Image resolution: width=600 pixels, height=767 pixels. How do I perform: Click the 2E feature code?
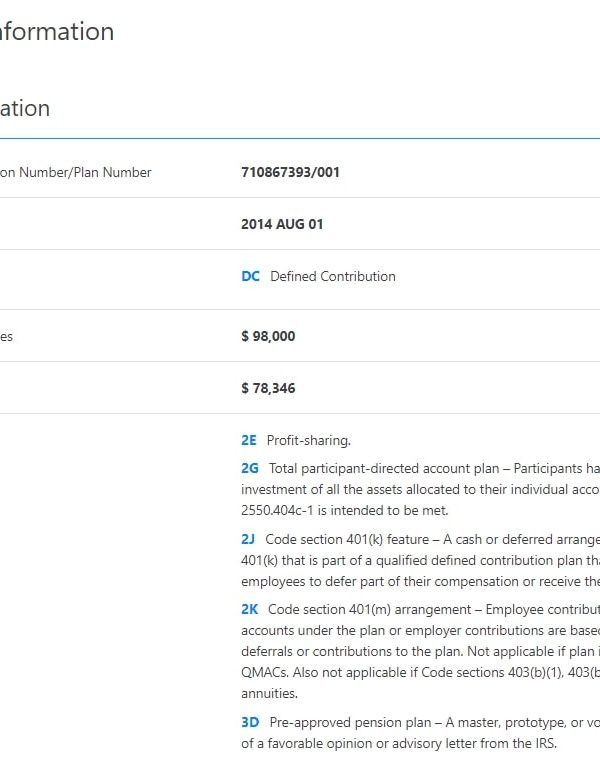249,440
